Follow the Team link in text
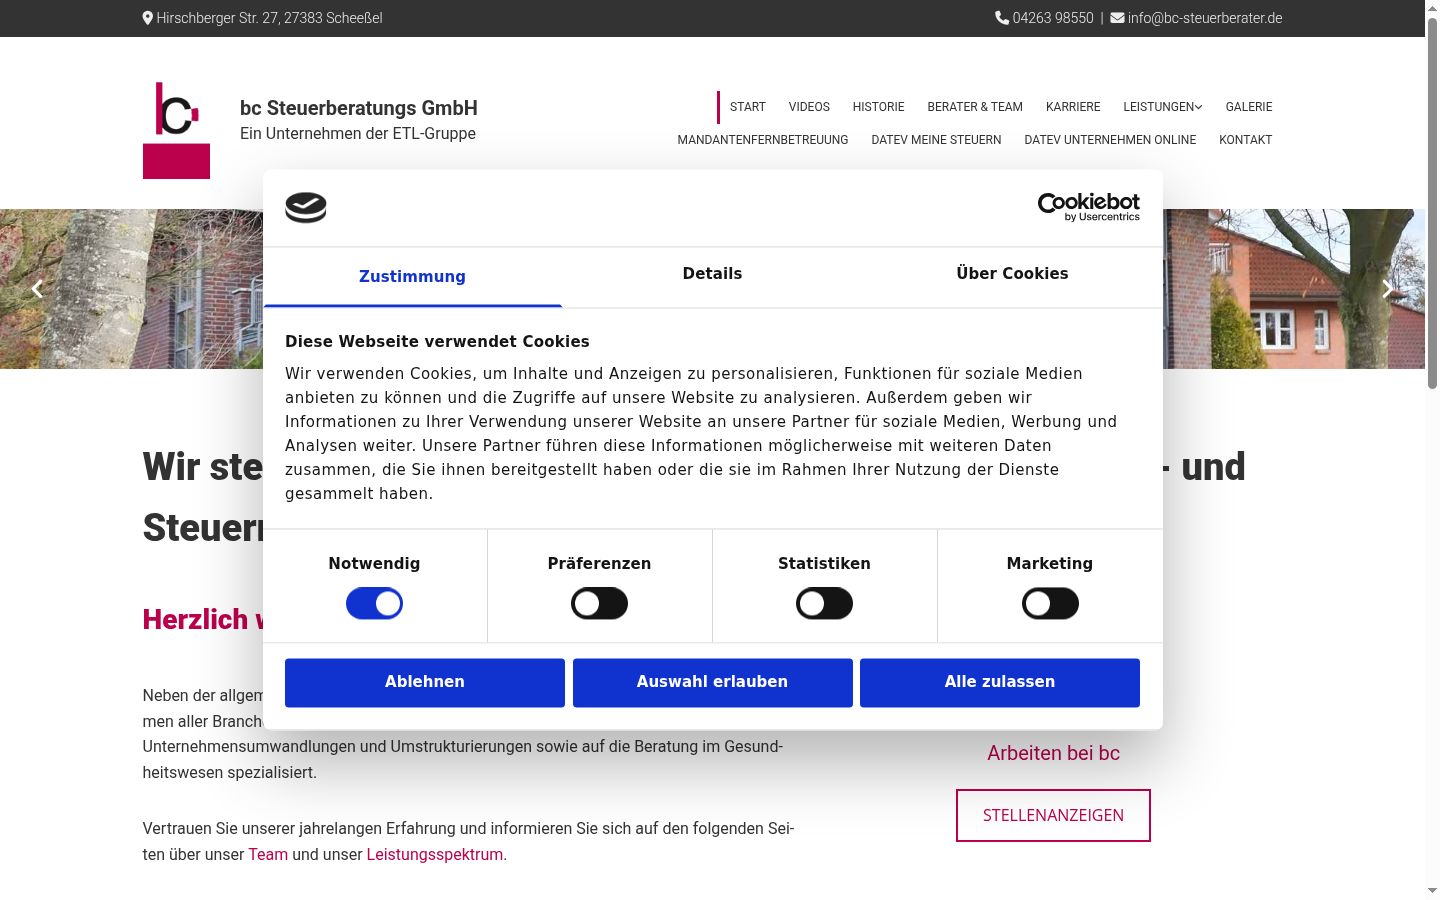 click(x=268, y=854)
